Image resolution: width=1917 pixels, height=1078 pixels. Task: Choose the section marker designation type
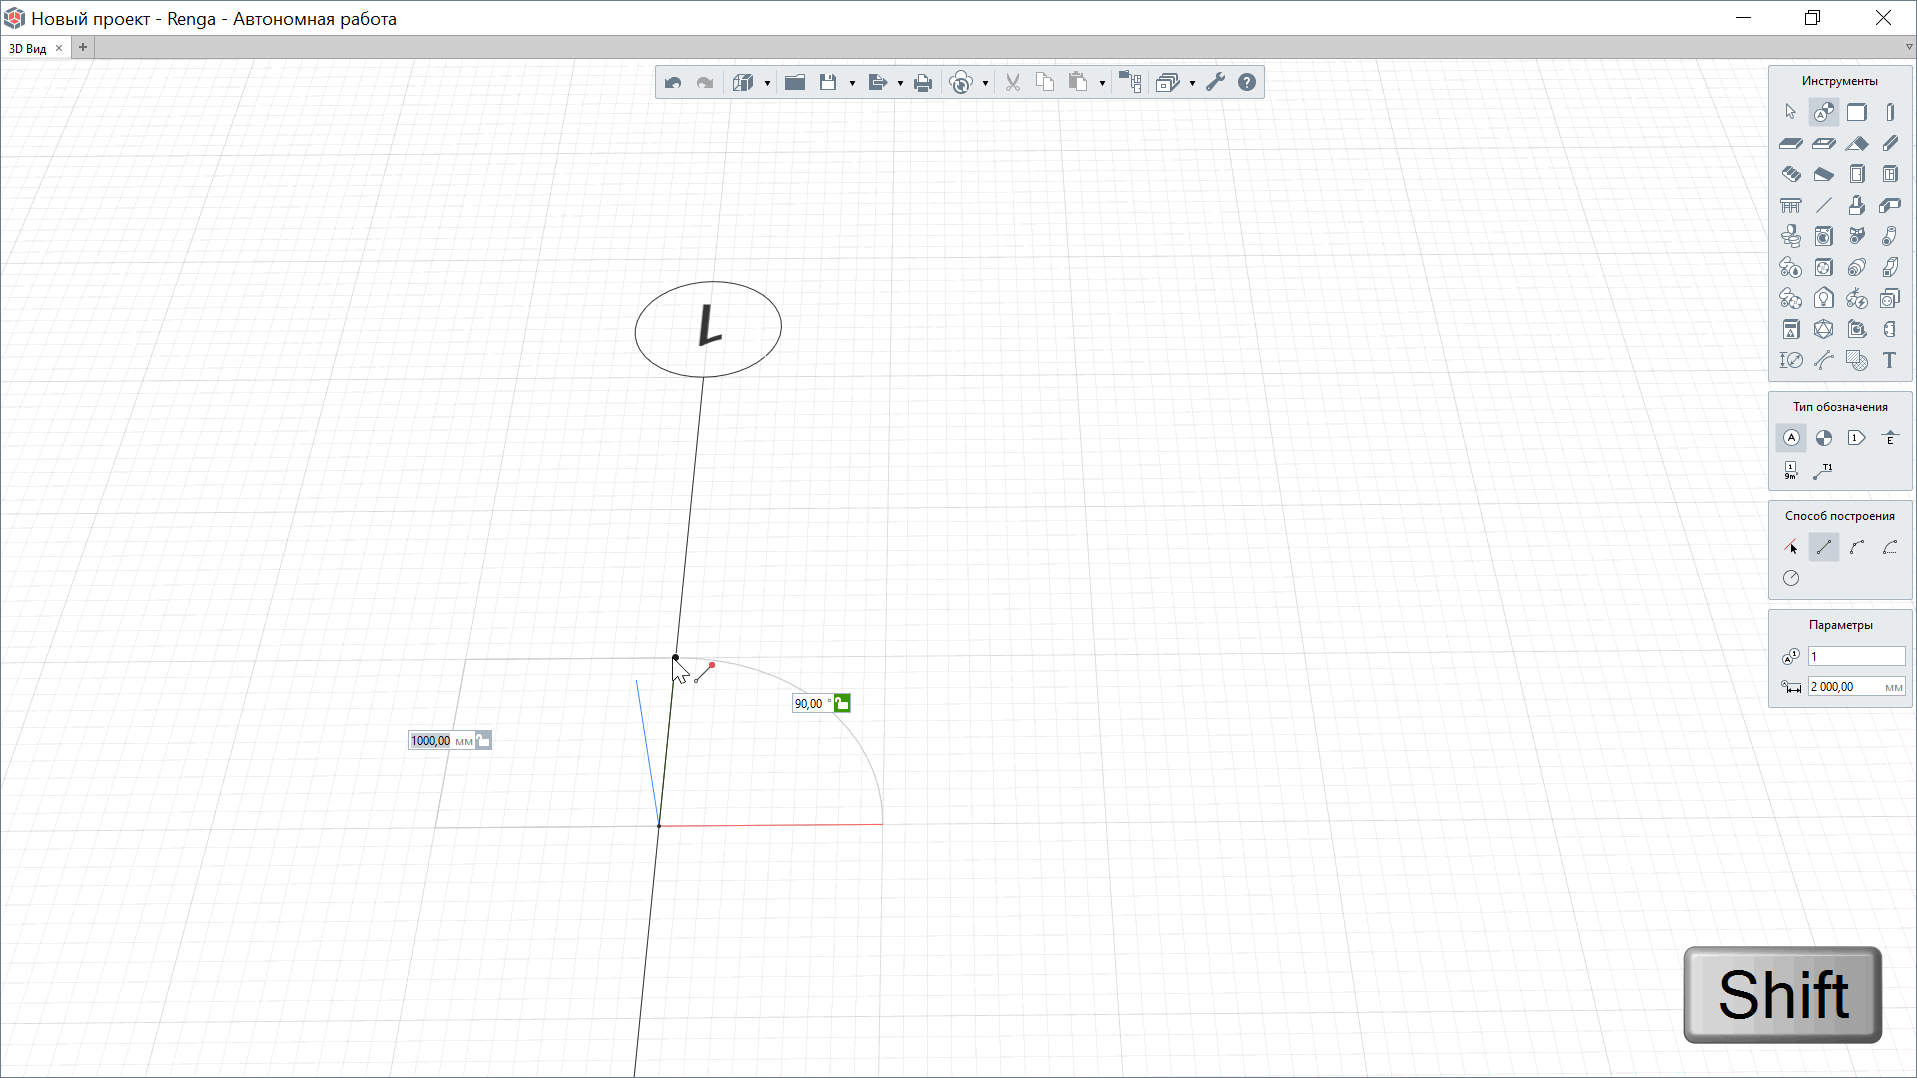tap(1823, 438)
